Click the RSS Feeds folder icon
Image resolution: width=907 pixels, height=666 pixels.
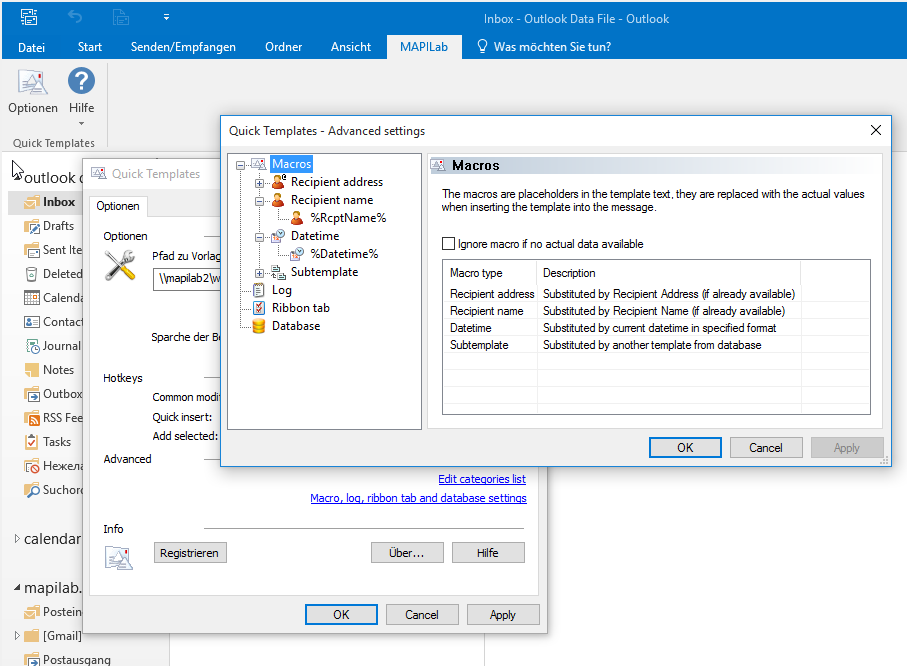click(x=32, y=418)
